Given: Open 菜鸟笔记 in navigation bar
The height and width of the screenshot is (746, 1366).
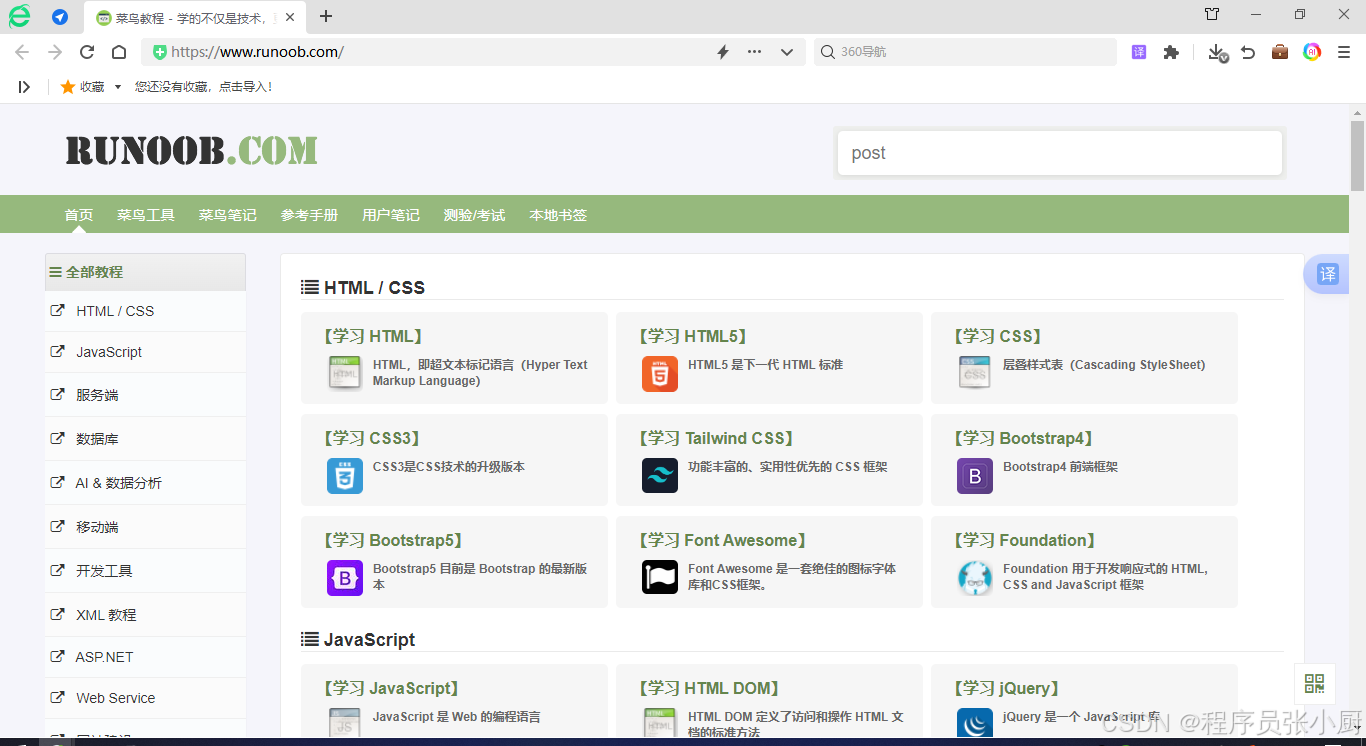Looking at the screenshot, I should (227, 215).
